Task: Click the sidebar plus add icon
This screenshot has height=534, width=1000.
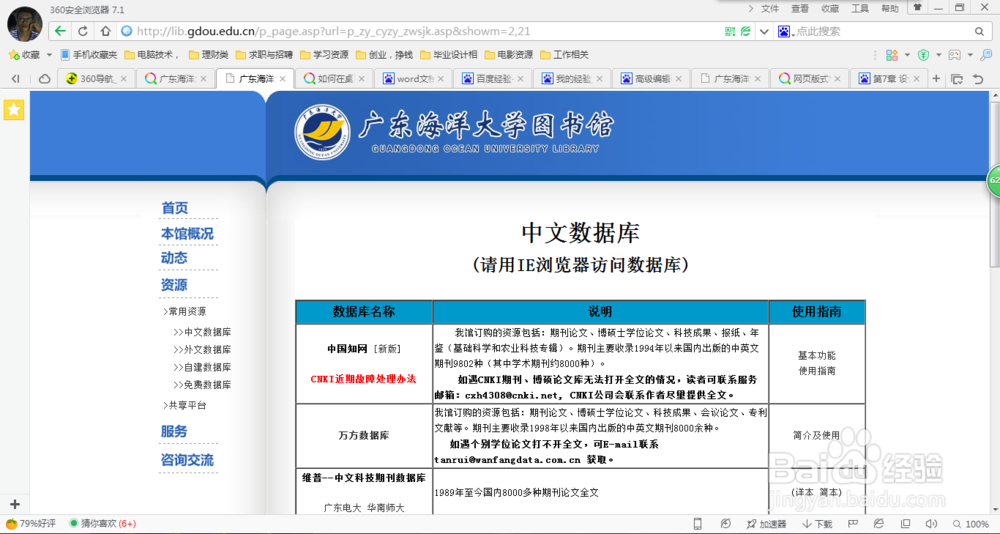Action: click(15, 504)
